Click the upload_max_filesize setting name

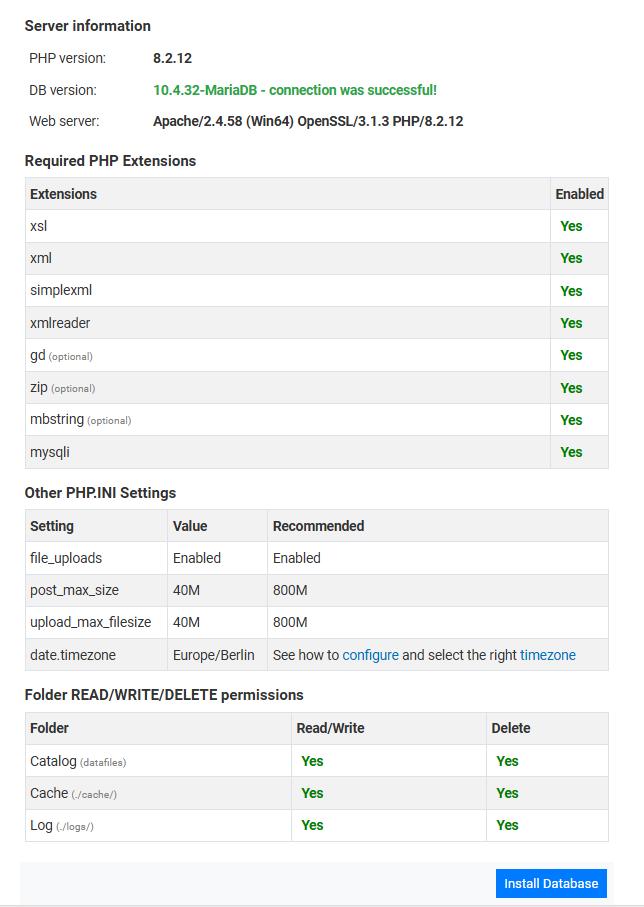coord(91,622)
